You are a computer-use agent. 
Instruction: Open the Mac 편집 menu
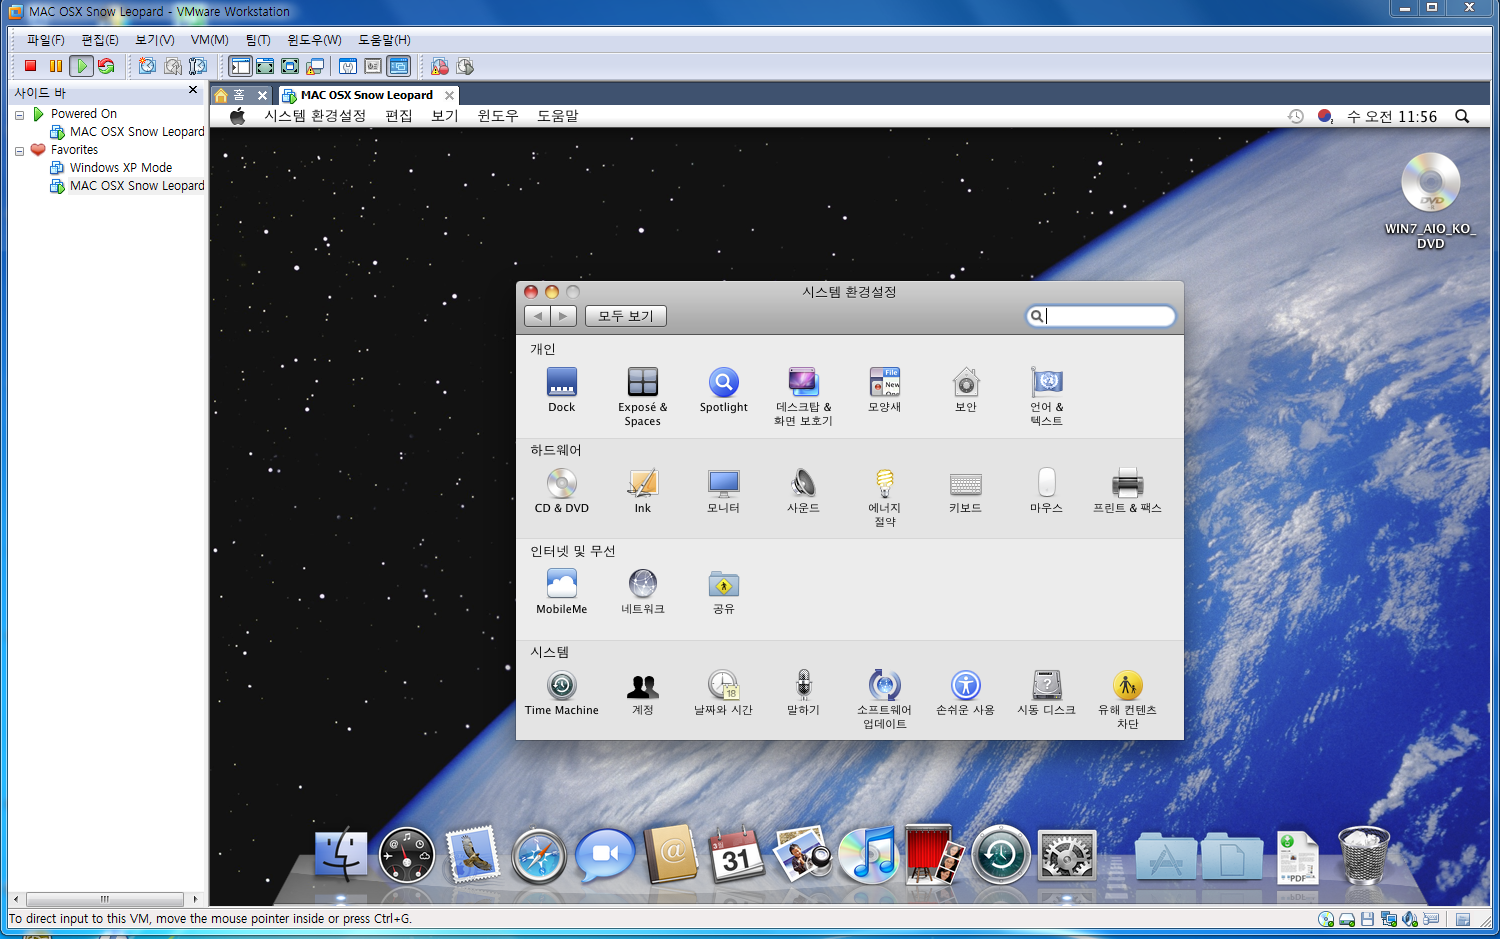[399, 116]
